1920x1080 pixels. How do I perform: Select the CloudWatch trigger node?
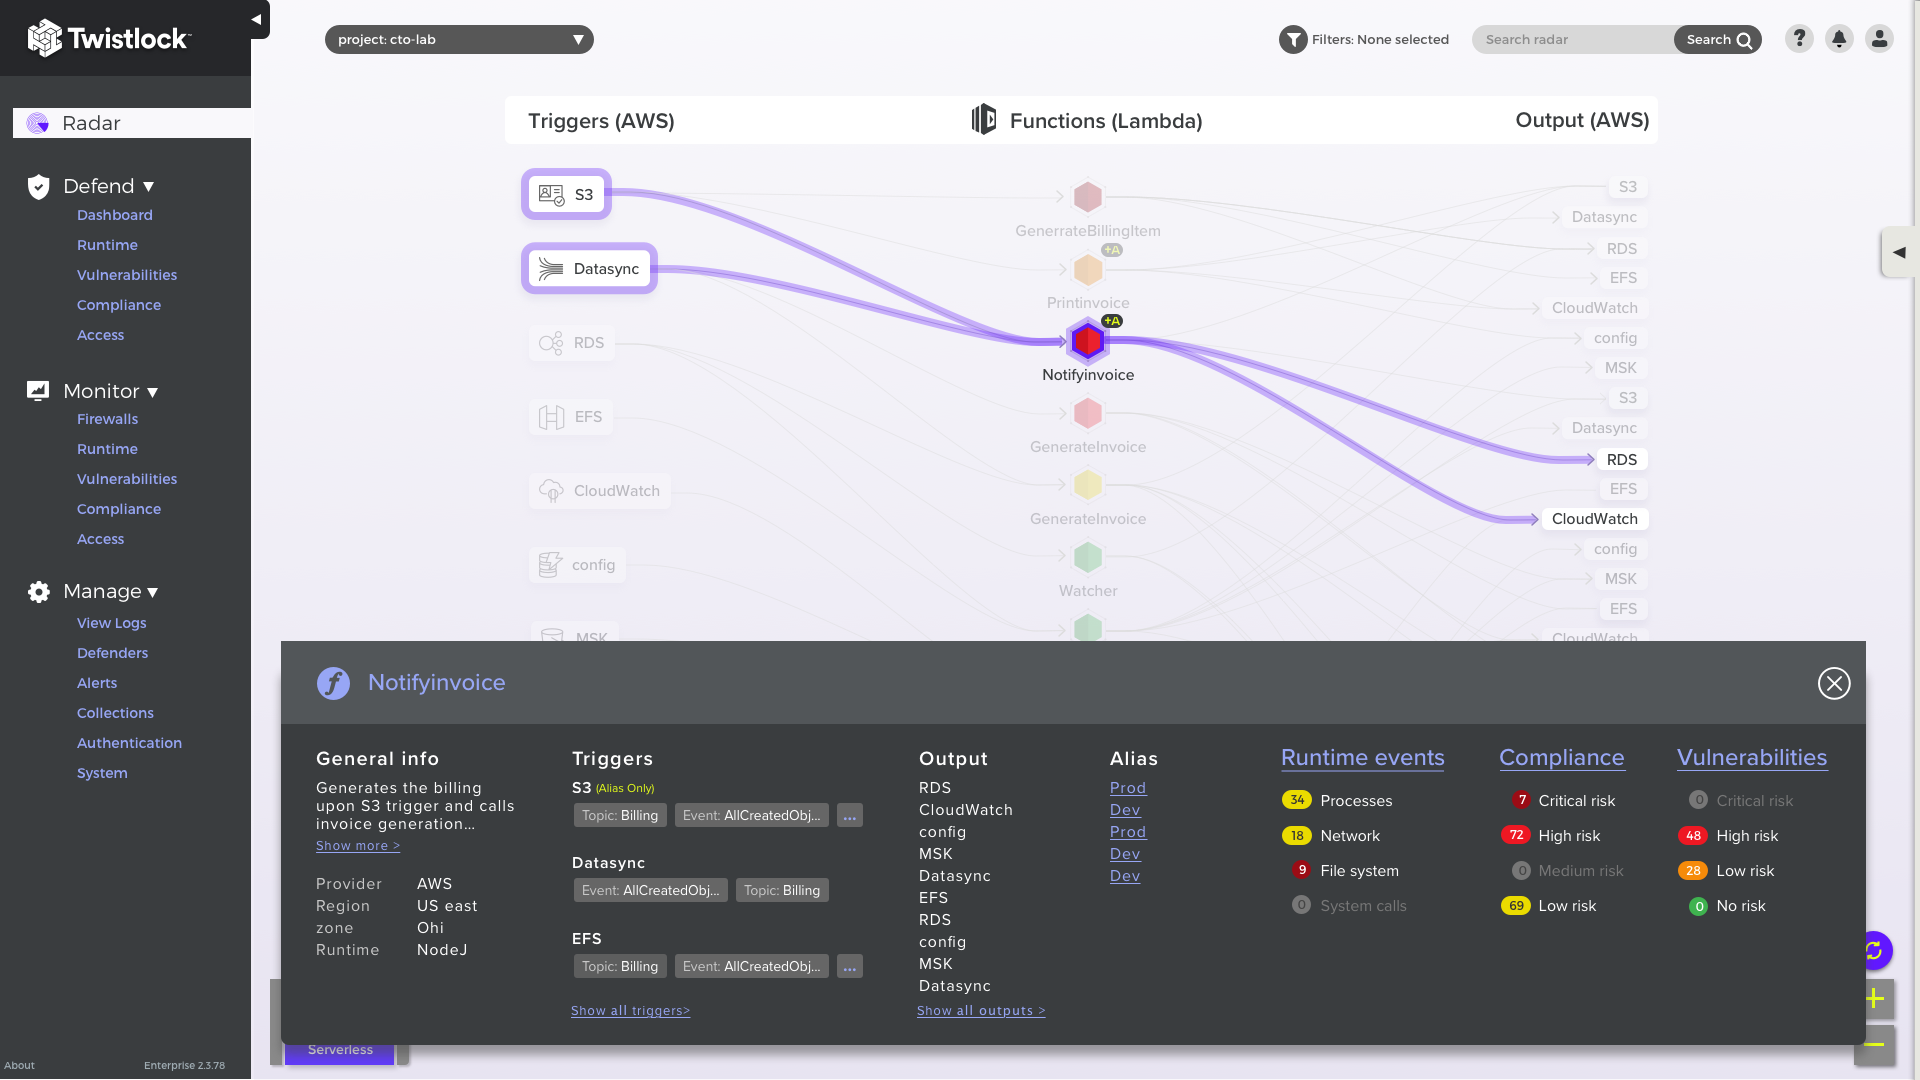coord(600,491)
